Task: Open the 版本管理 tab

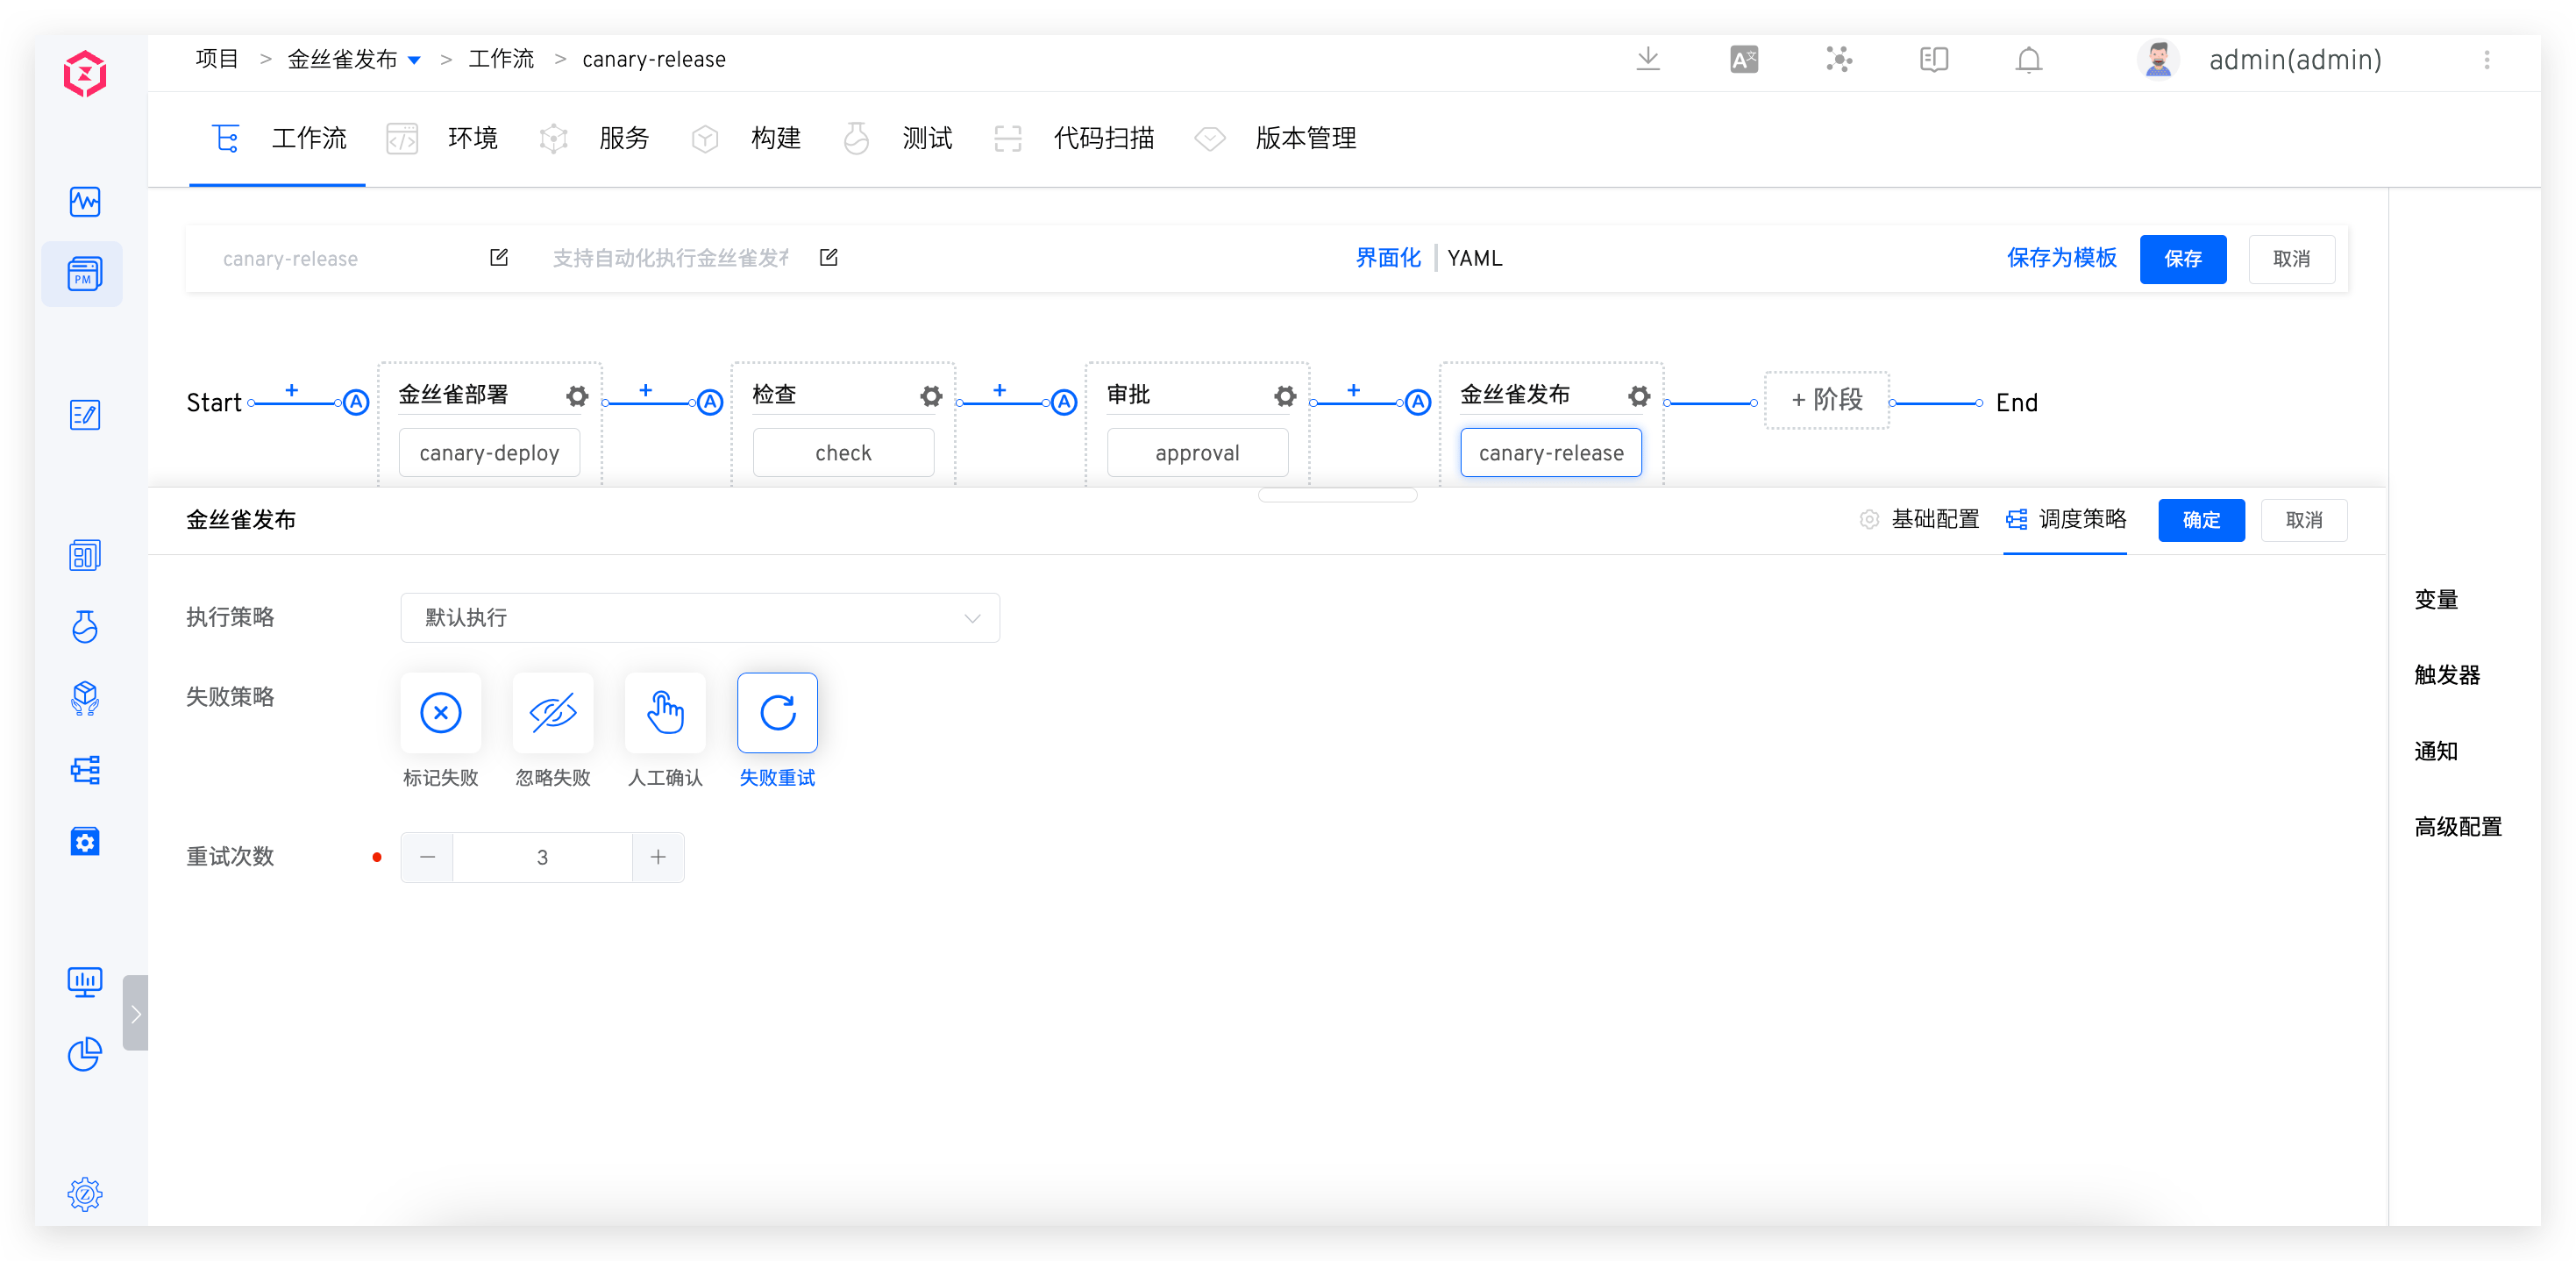Action: click(1275, 138)
